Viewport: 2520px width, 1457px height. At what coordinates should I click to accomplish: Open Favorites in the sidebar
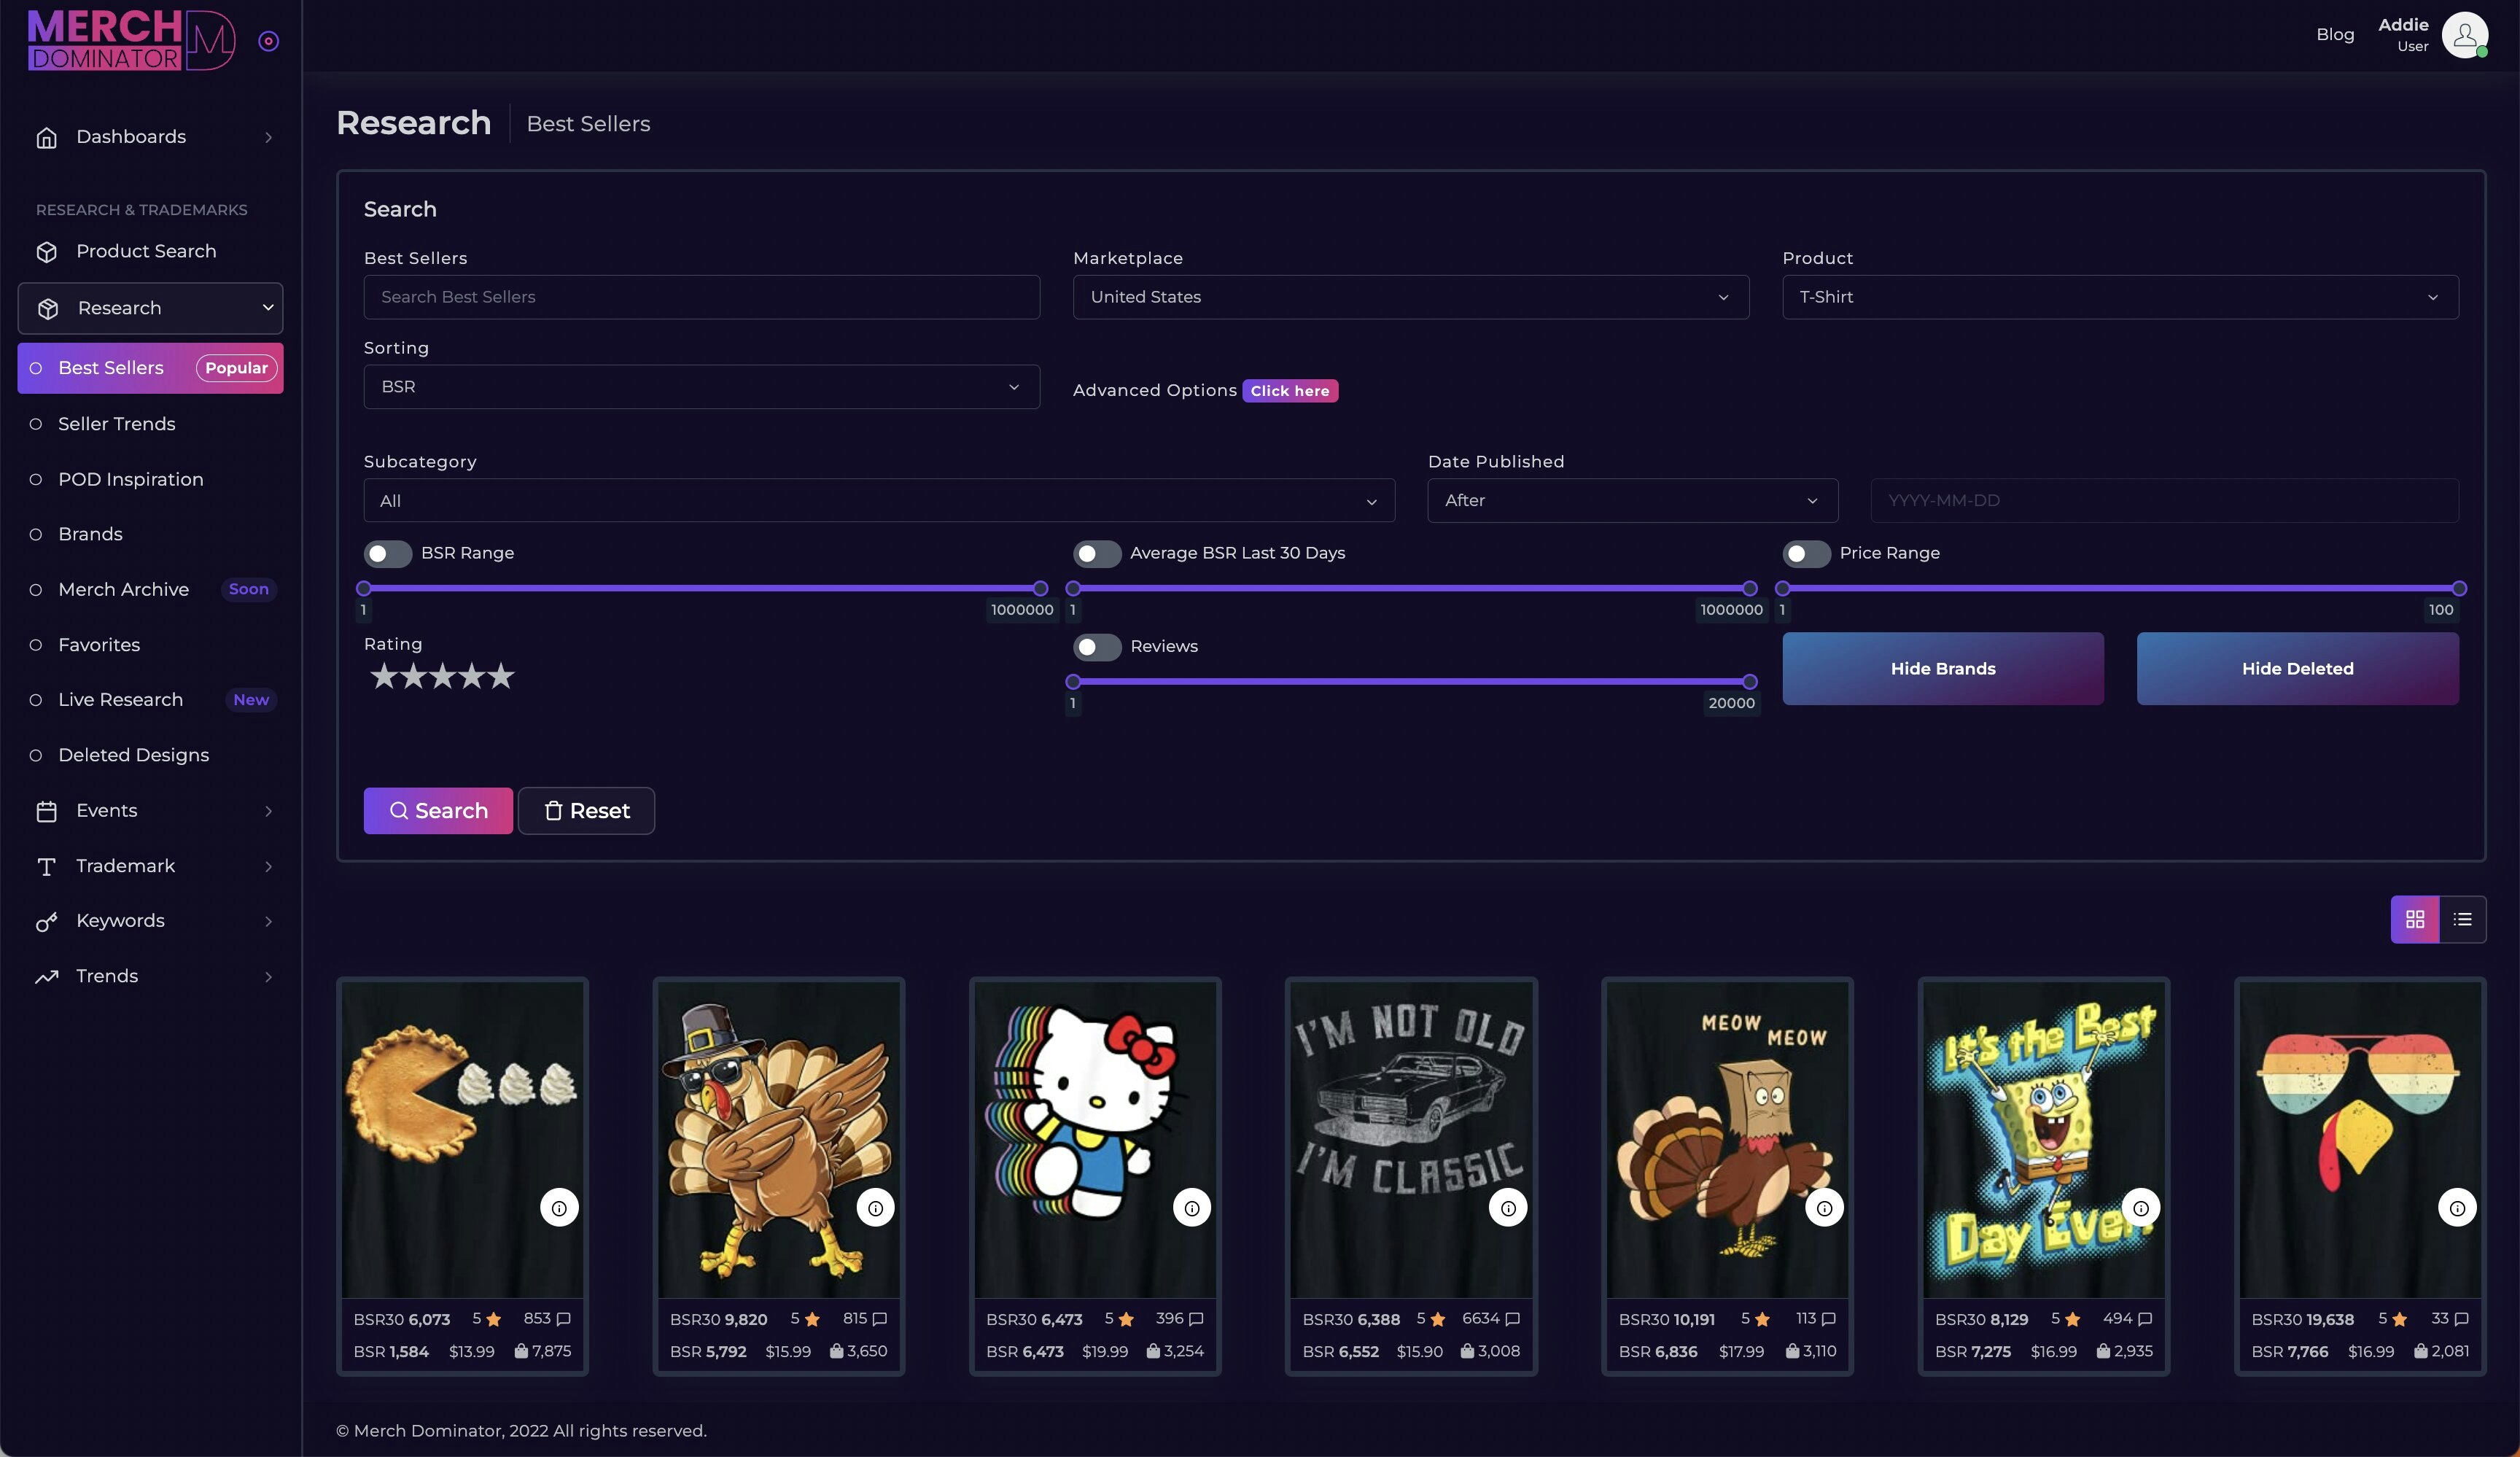pyautogui.click(x=99, y=645)
